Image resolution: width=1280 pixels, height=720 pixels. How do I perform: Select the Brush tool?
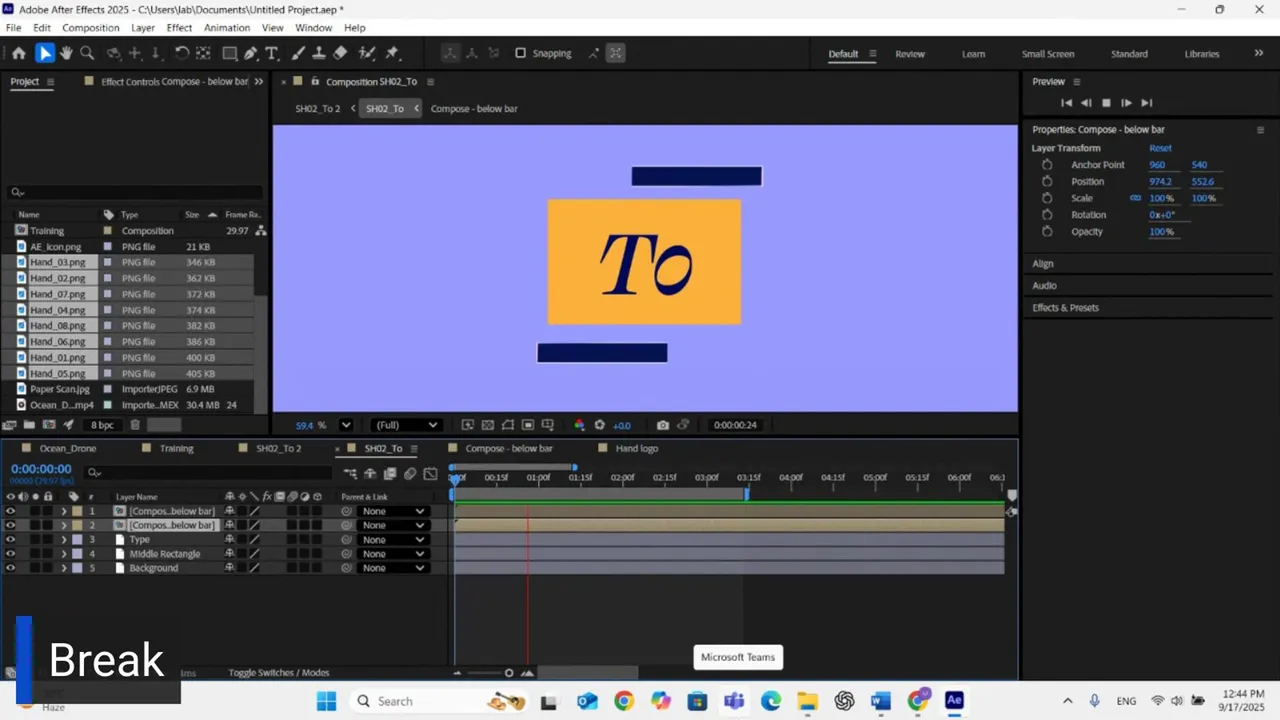pyautogui.click(x=298, y=53)
